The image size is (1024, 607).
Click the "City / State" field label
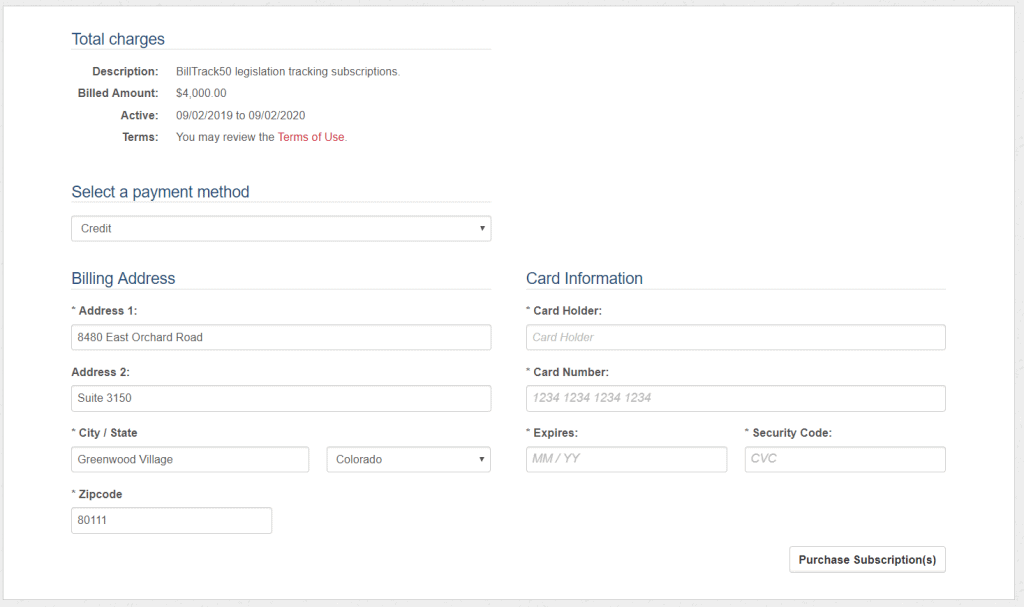[108, 433]
